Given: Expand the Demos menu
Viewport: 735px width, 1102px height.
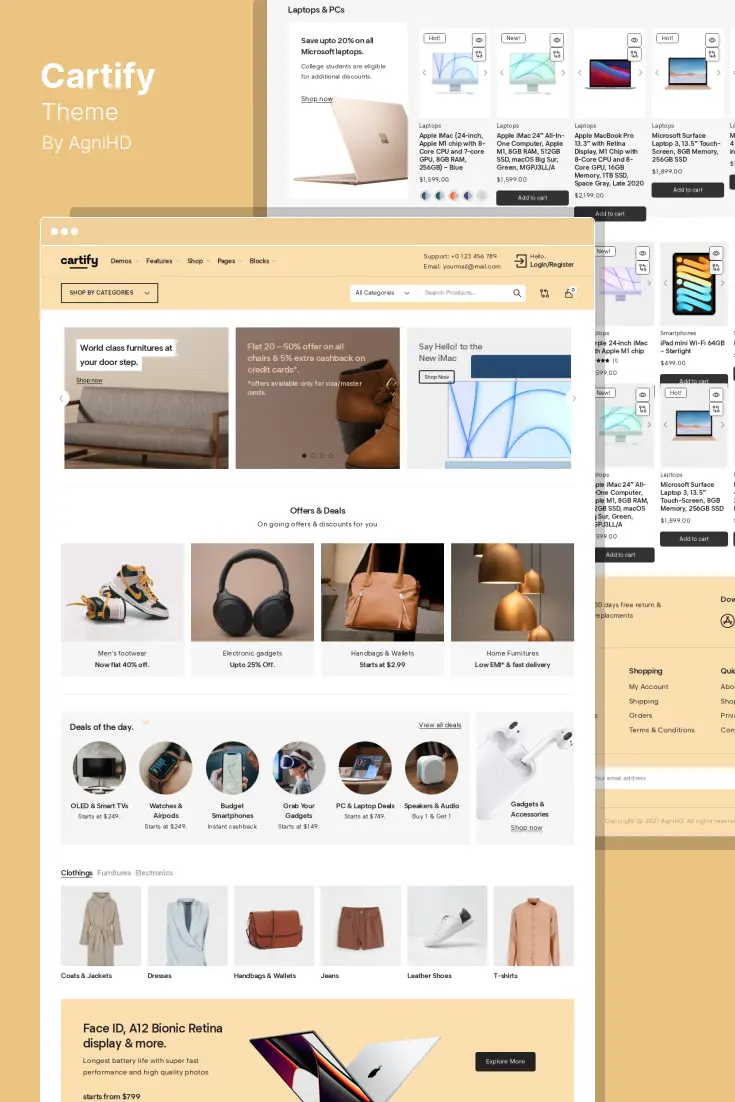Looking at the screenshot, I should [x=124, y=261].
